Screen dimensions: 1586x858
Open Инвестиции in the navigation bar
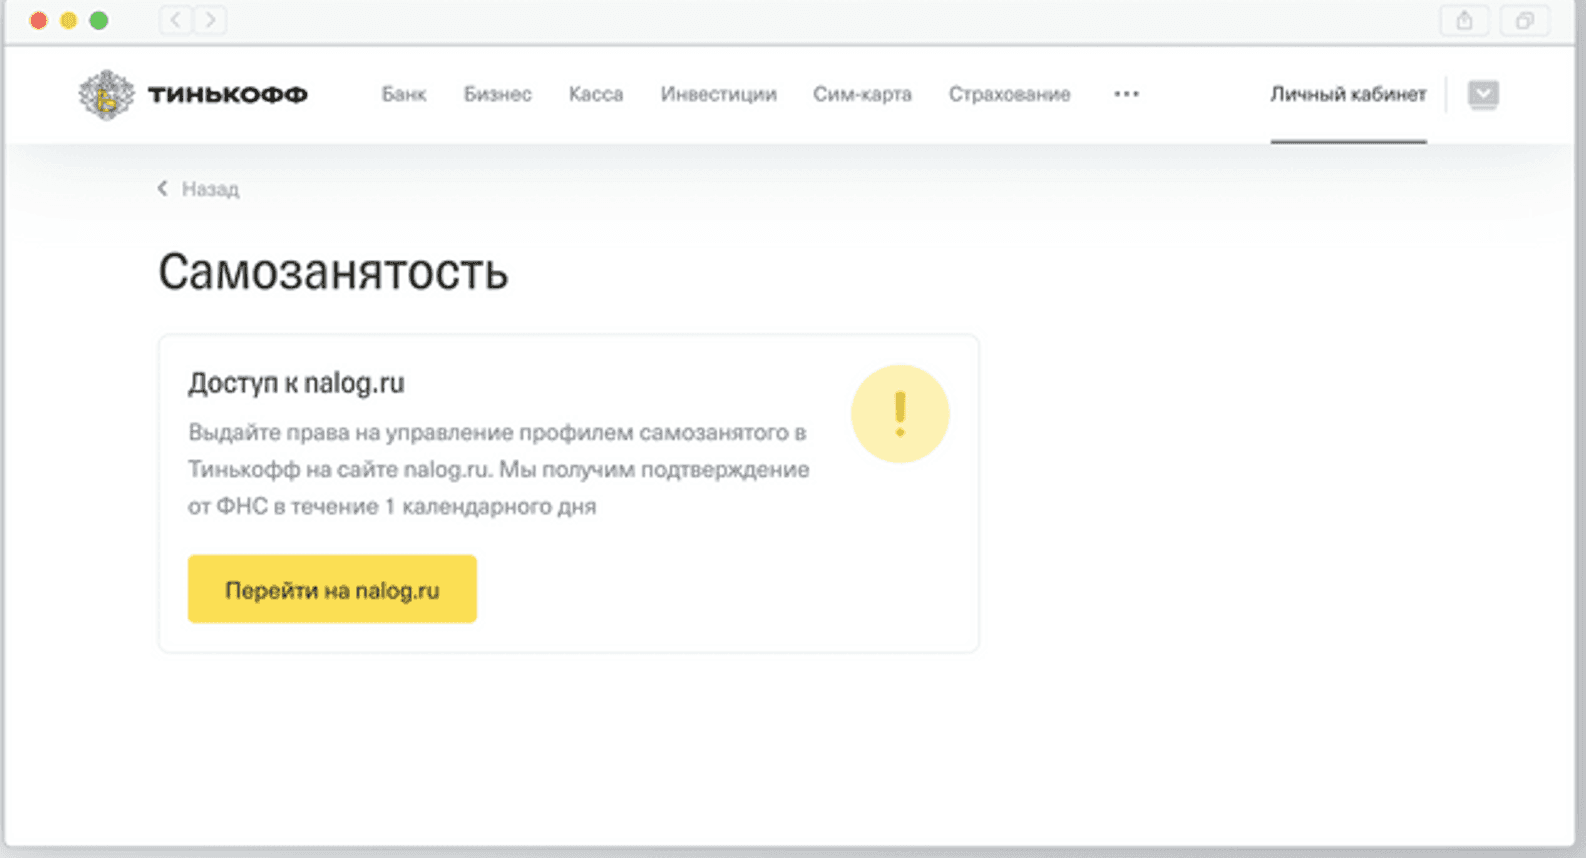click(718, 94)
